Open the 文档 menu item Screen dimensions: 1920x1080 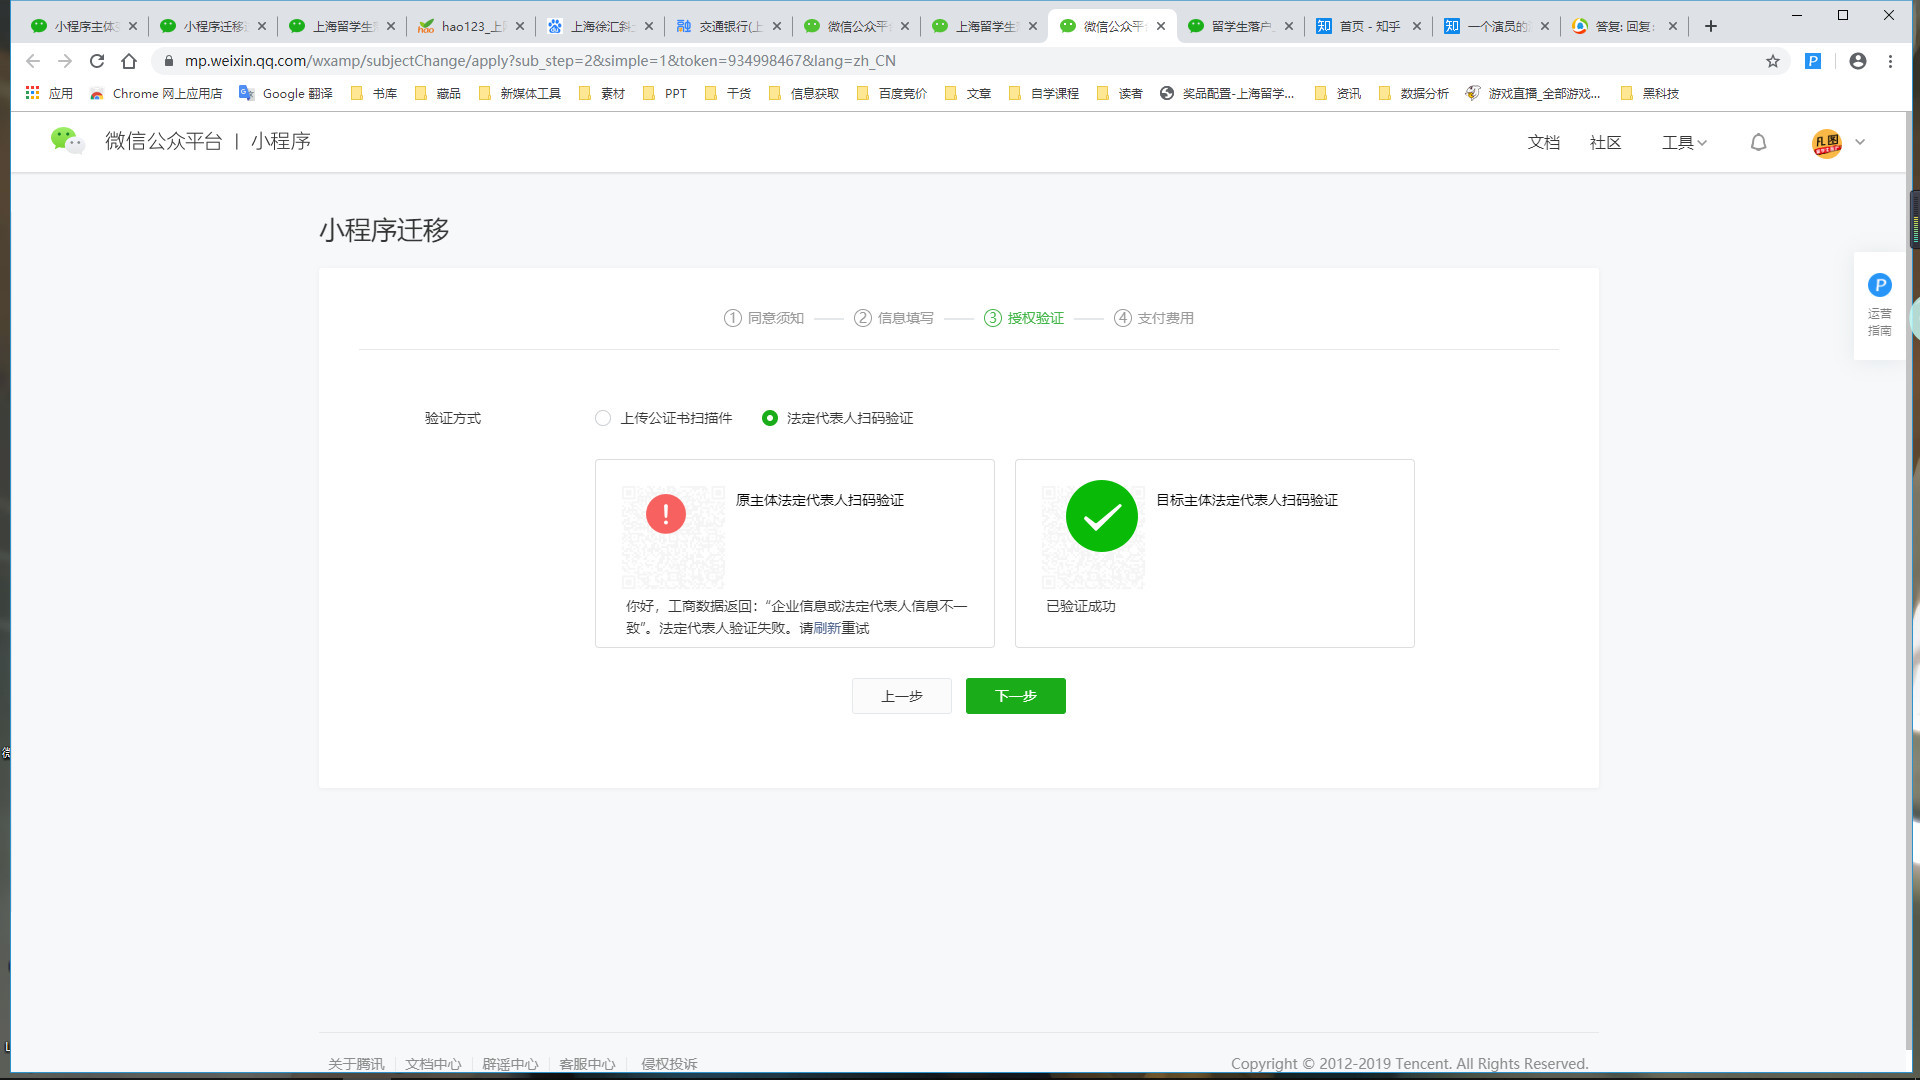[1543, 142]
